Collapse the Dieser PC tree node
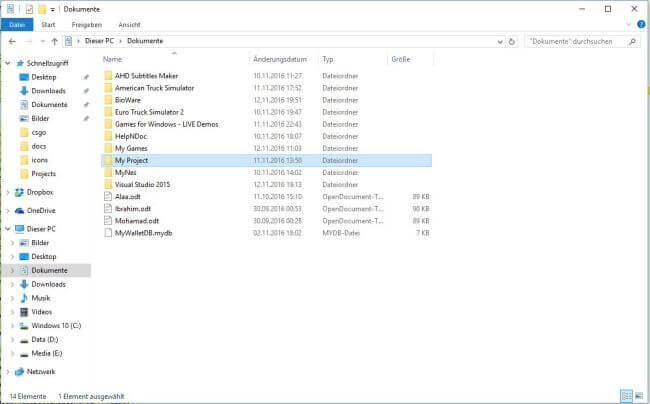The width and height of the screenshot is (650, 404). click(8, 229)
